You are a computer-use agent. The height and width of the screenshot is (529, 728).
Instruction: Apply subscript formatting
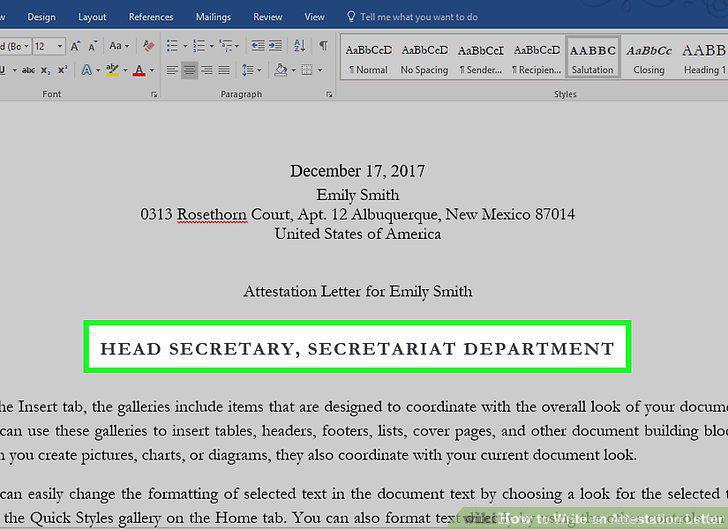pyautogui.click(x=46, y=70)
